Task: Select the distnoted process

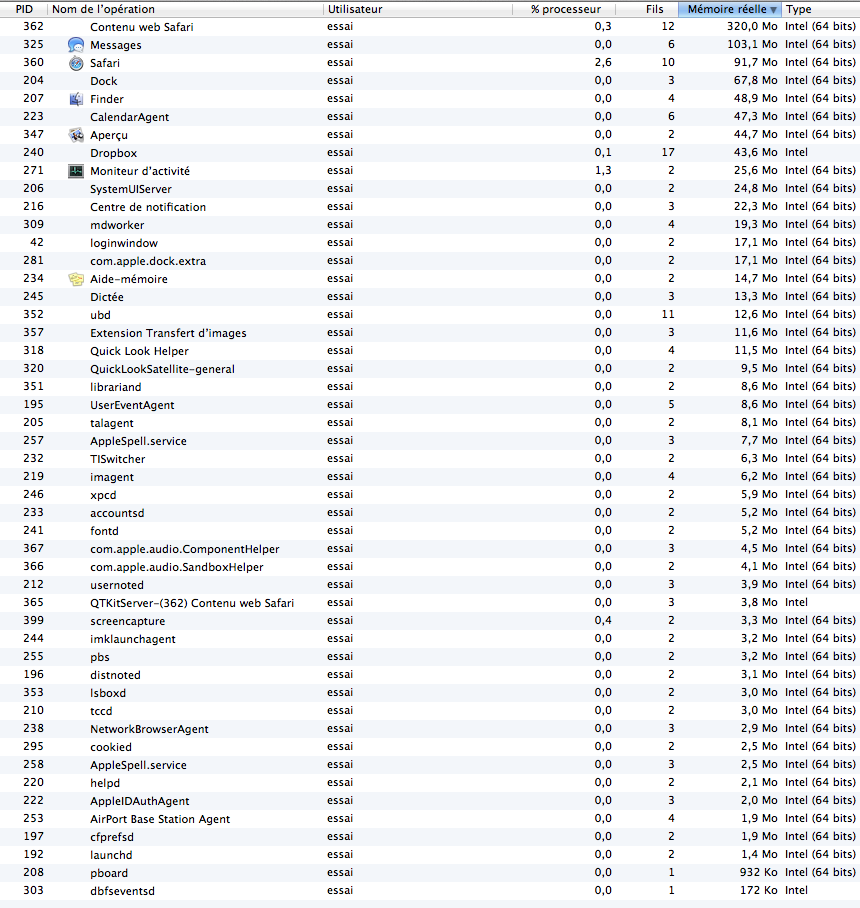Action: (430, 675)
